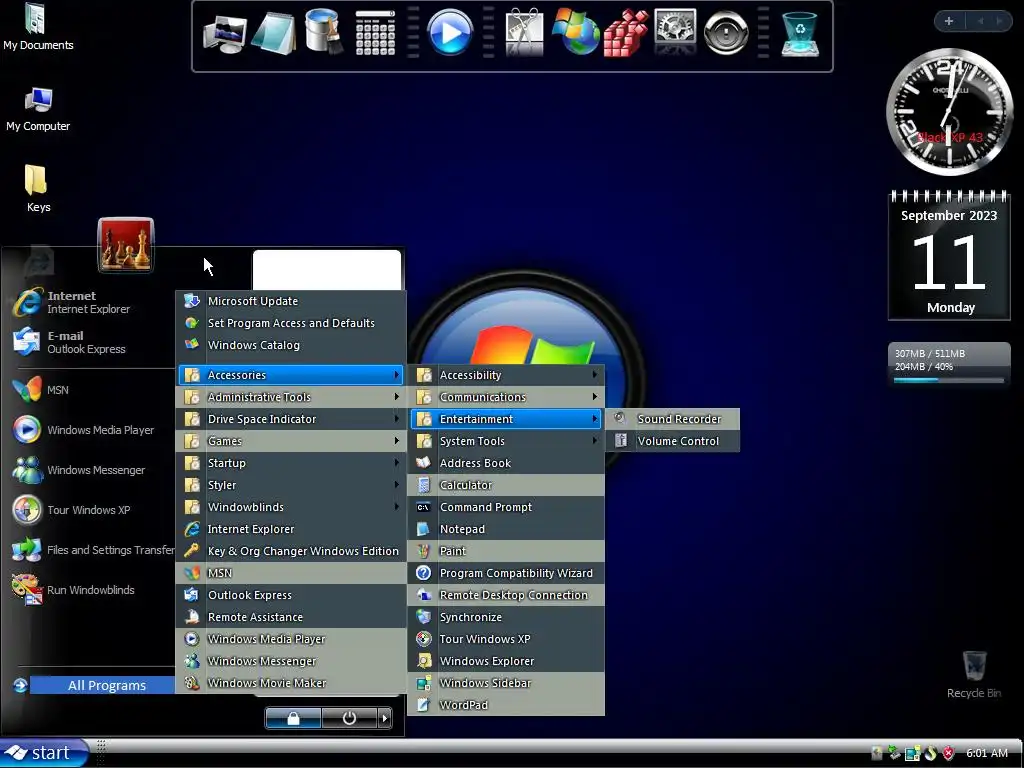Click the memory usage meter gadget
The width and height of the screenshot is (1024, 768).
(949, 364)
